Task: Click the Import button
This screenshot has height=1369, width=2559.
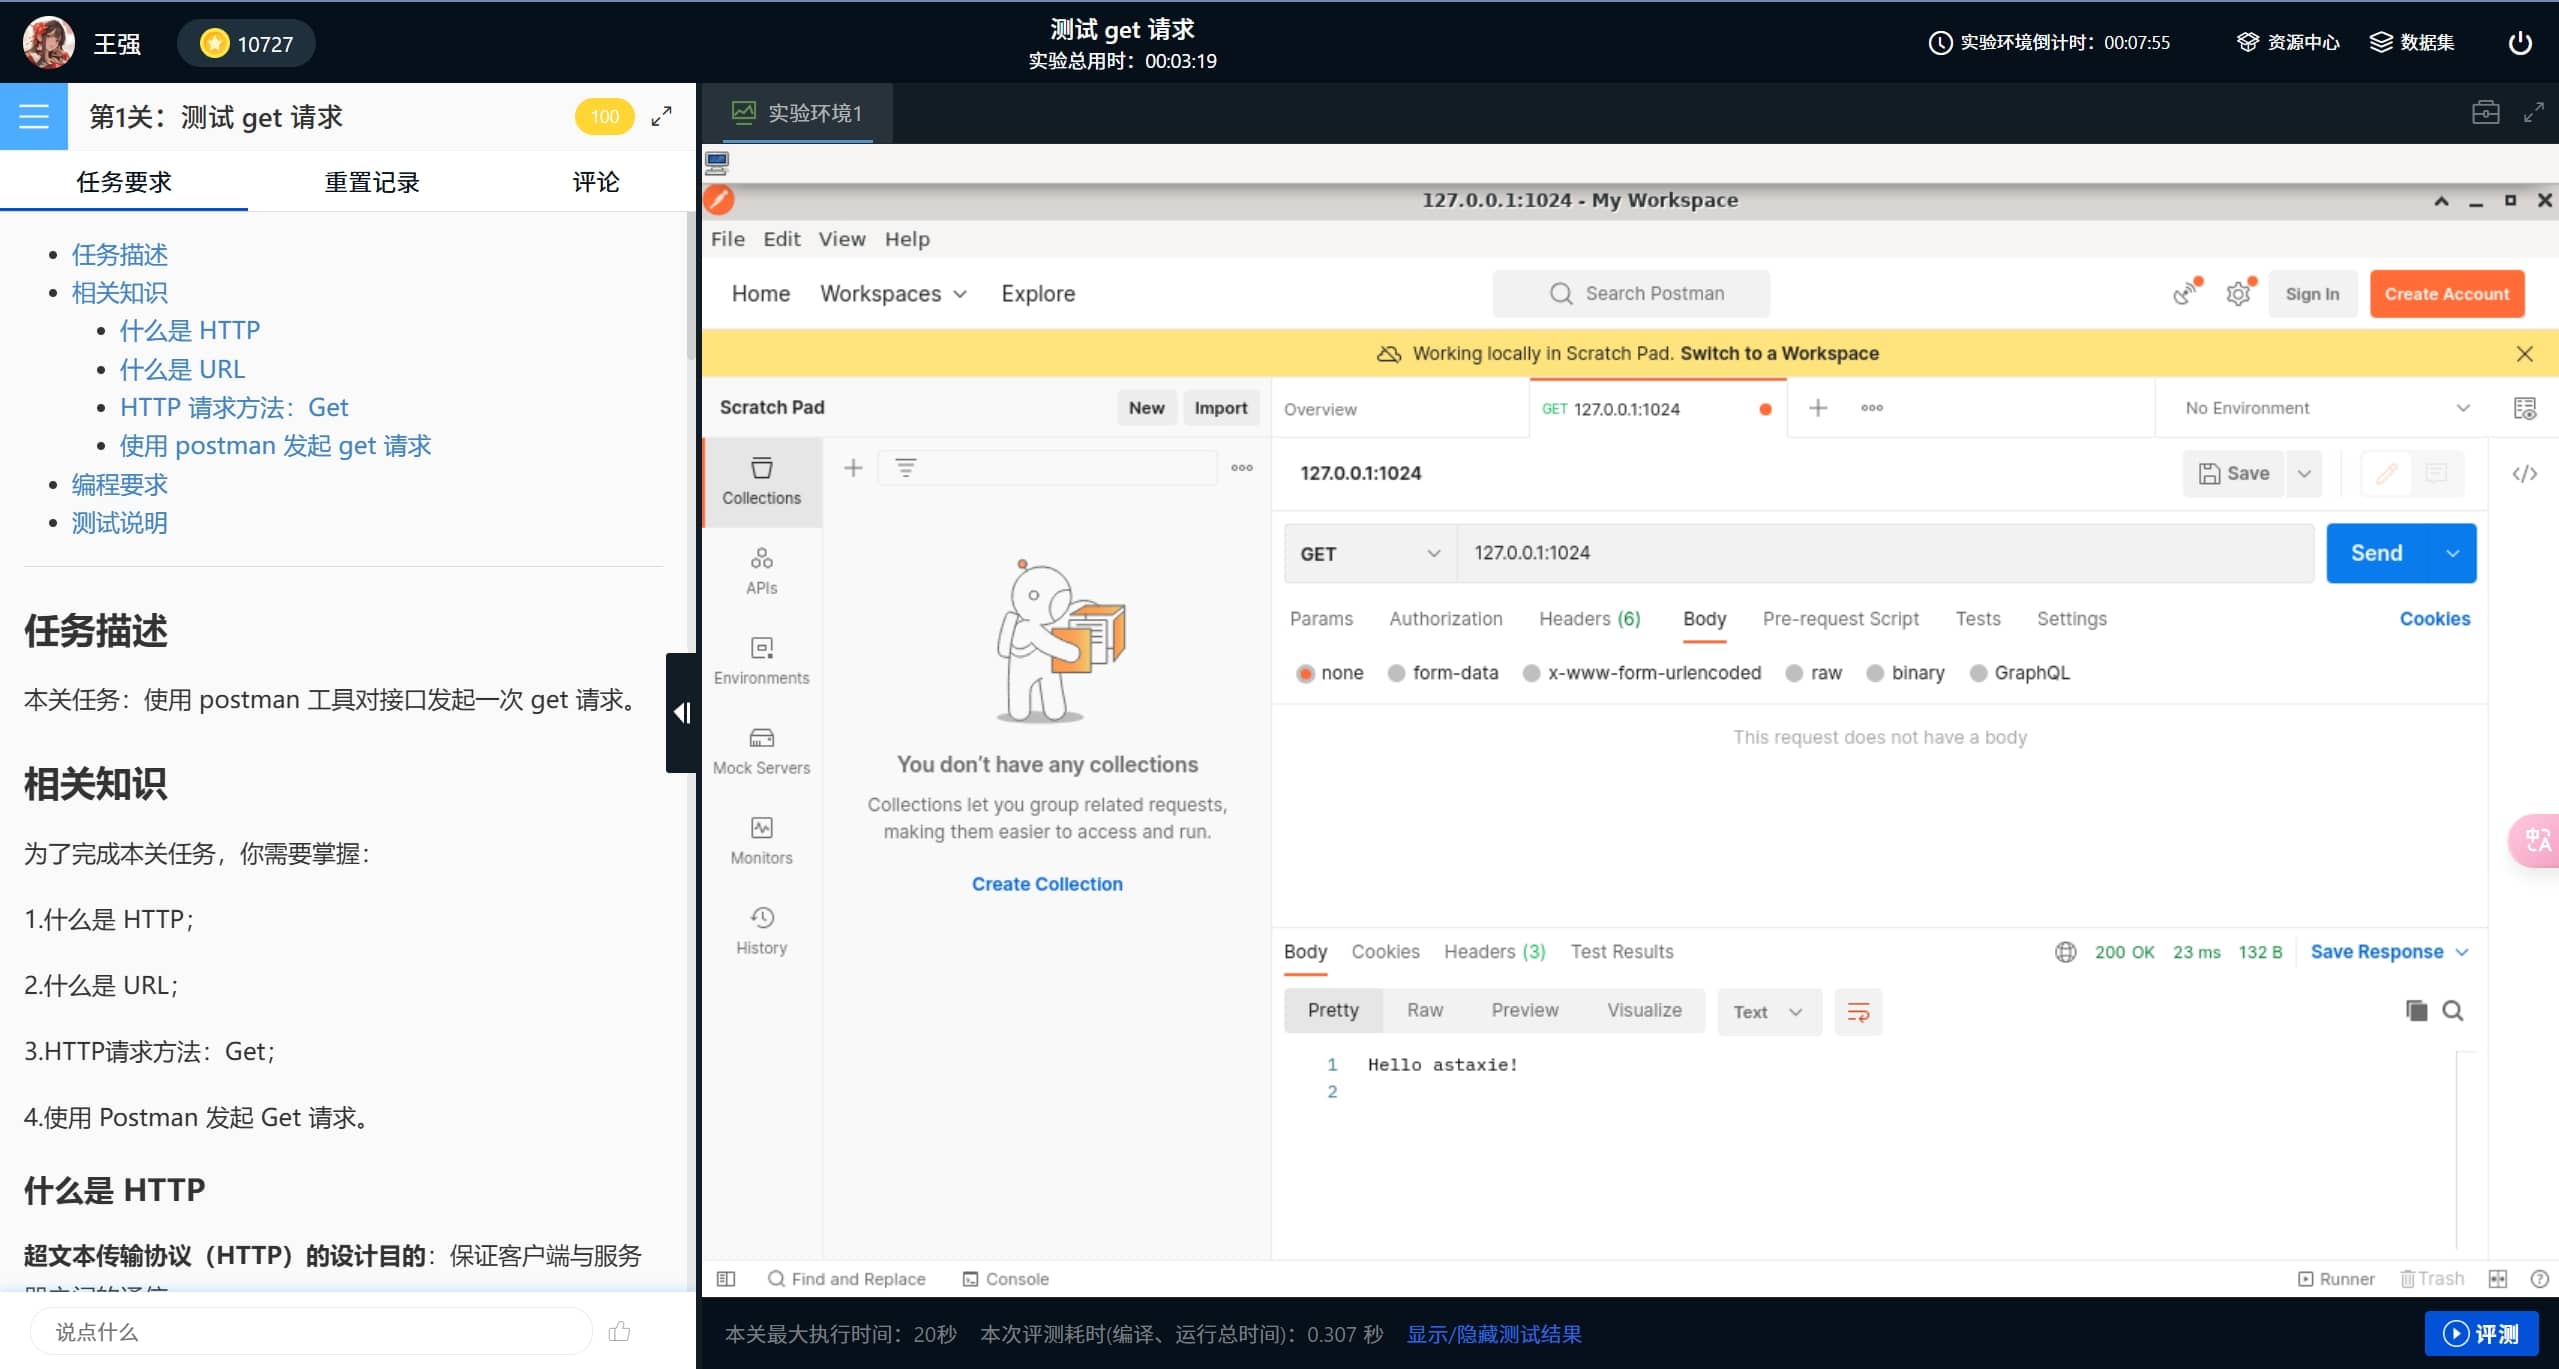Action: tap(1220, 407)
